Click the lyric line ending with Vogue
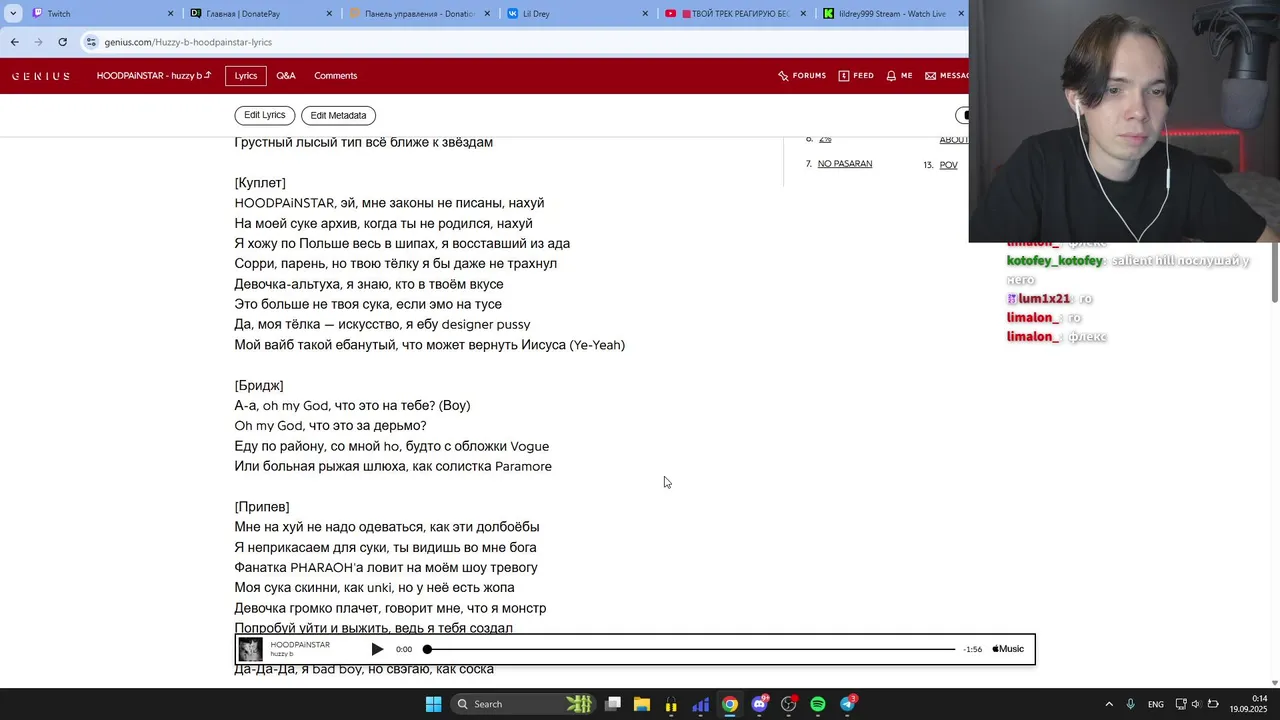1280x720 pixels. (392, 446)
